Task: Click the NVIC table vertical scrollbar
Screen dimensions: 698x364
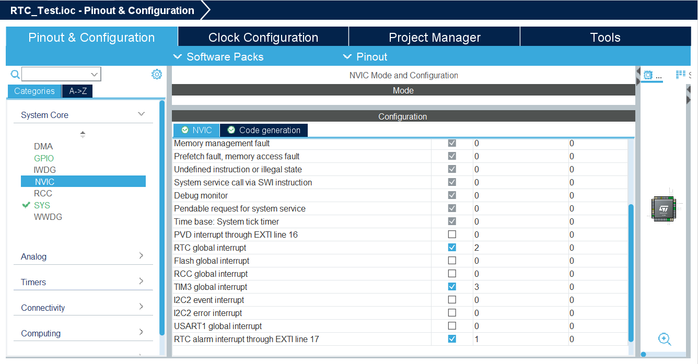Action: [631, 272]
